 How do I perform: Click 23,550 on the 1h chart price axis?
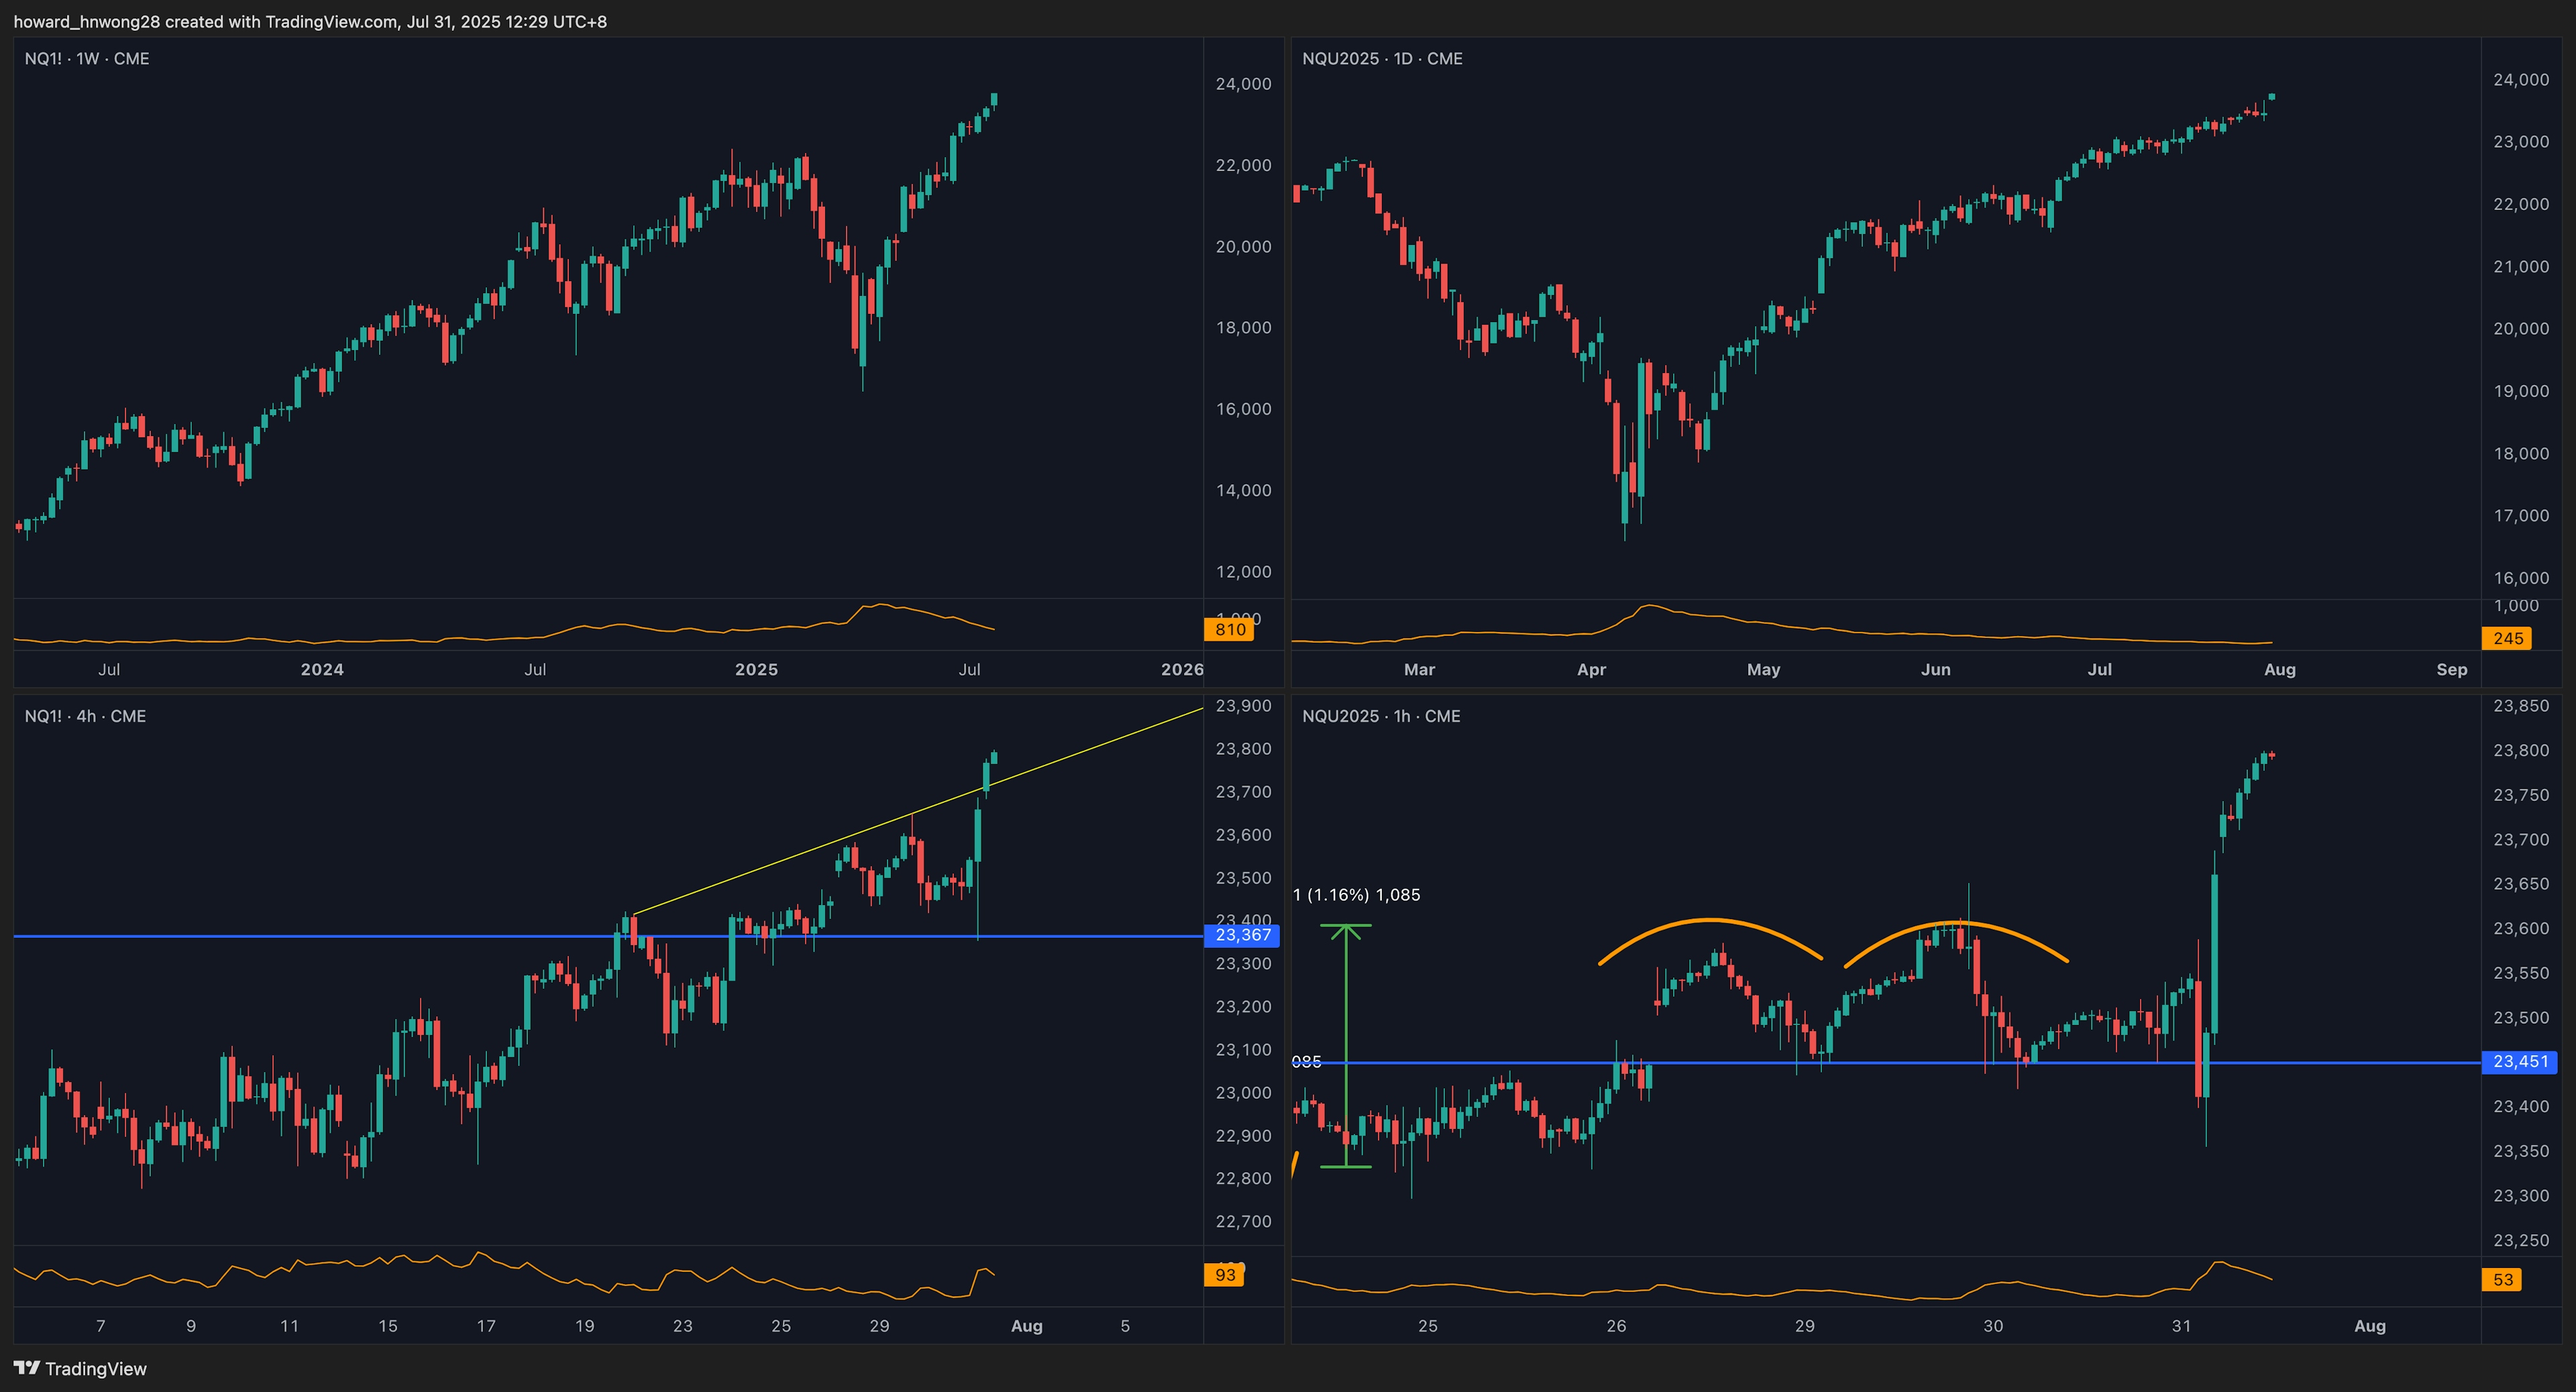coord(2521,973)
